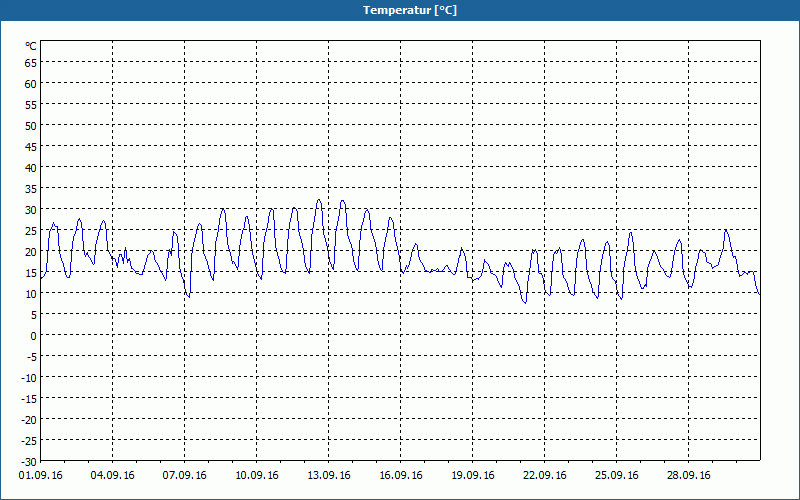Click the 50 y-axis label
The height and width of the screenshot is (500, 800).
31,126
